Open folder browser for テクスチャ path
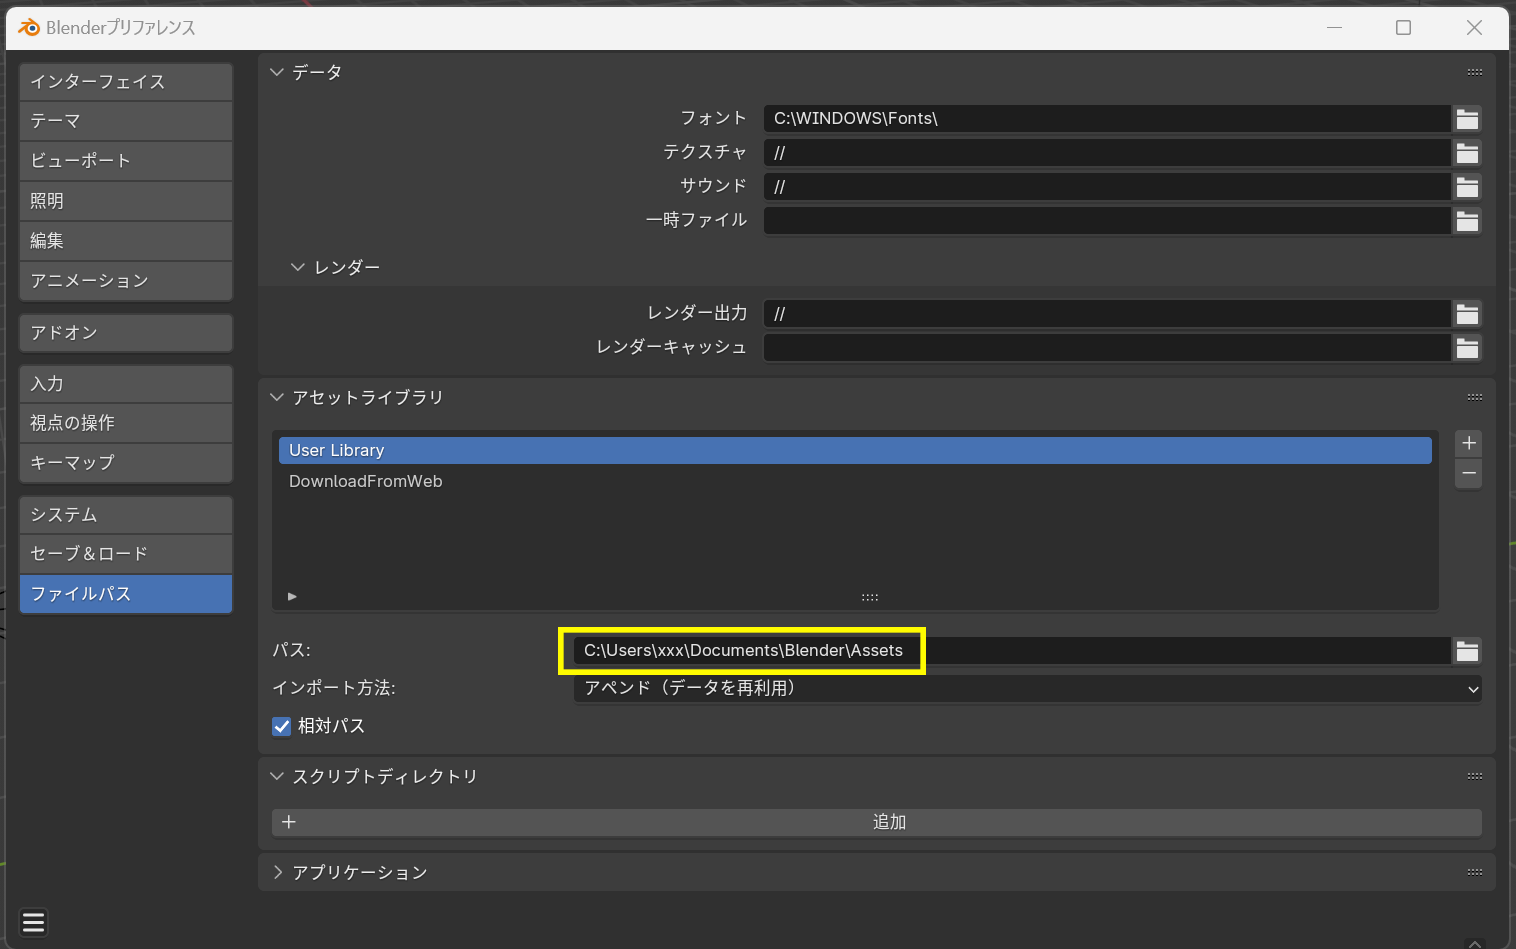 pos(1467,153)
